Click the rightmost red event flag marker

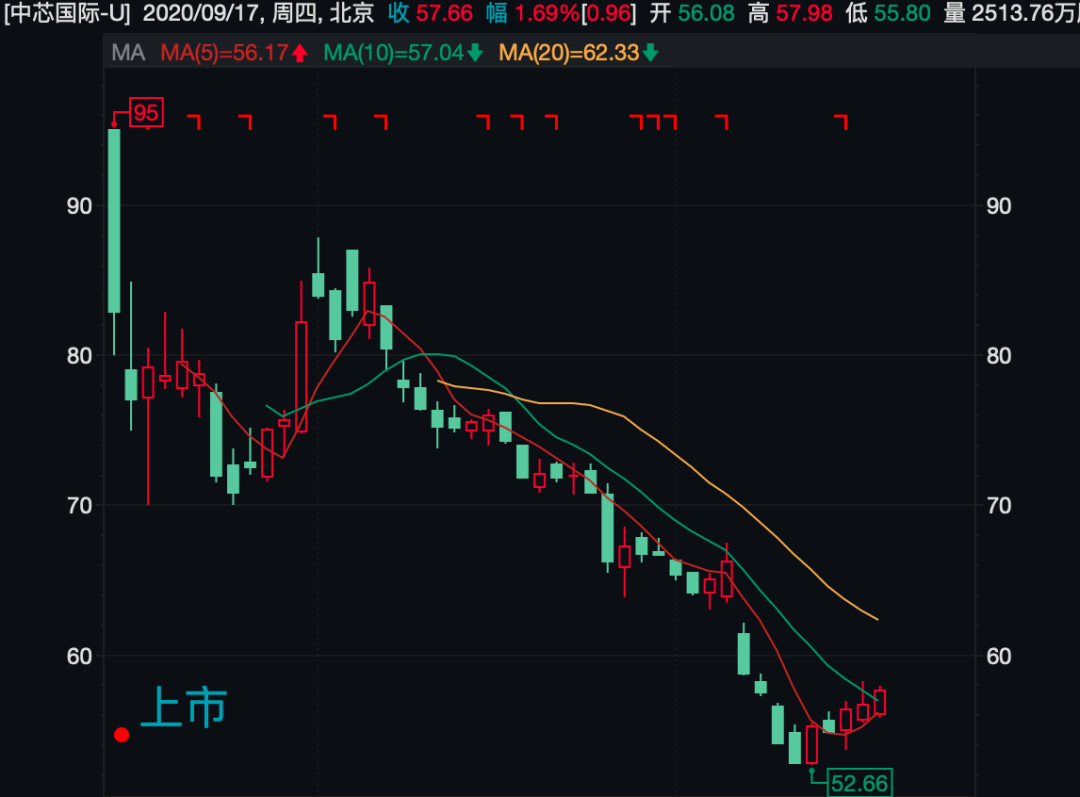(841, 122)
